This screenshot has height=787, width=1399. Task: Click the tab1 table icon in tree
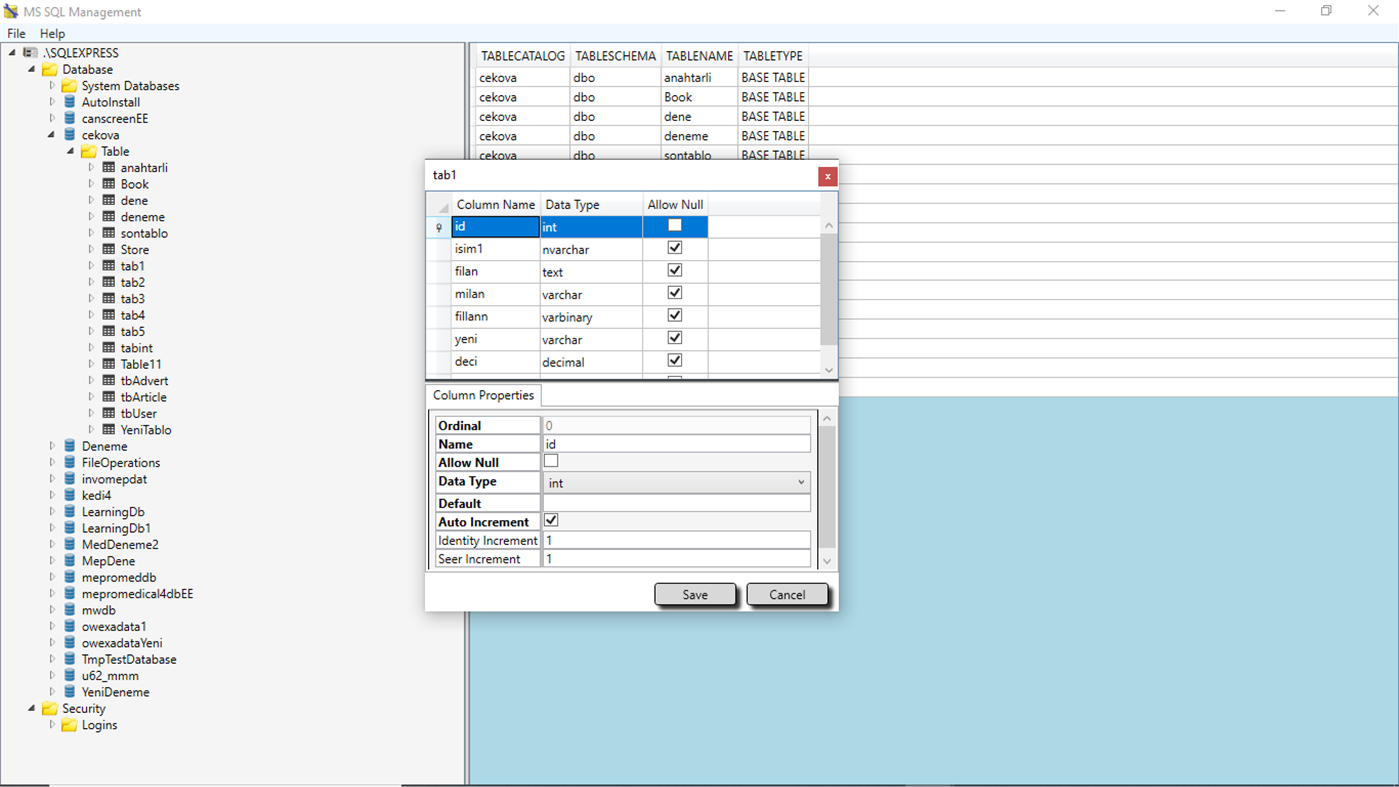(x=109, y=266)
